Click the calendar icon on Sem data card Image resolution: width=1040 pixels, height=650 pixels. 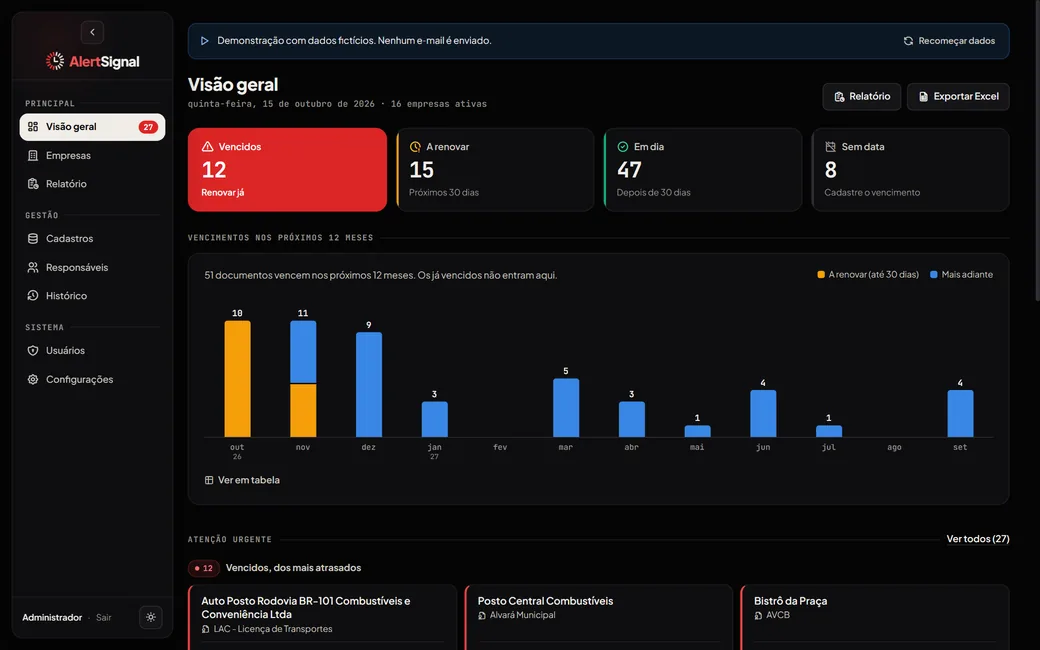(830, 147)
